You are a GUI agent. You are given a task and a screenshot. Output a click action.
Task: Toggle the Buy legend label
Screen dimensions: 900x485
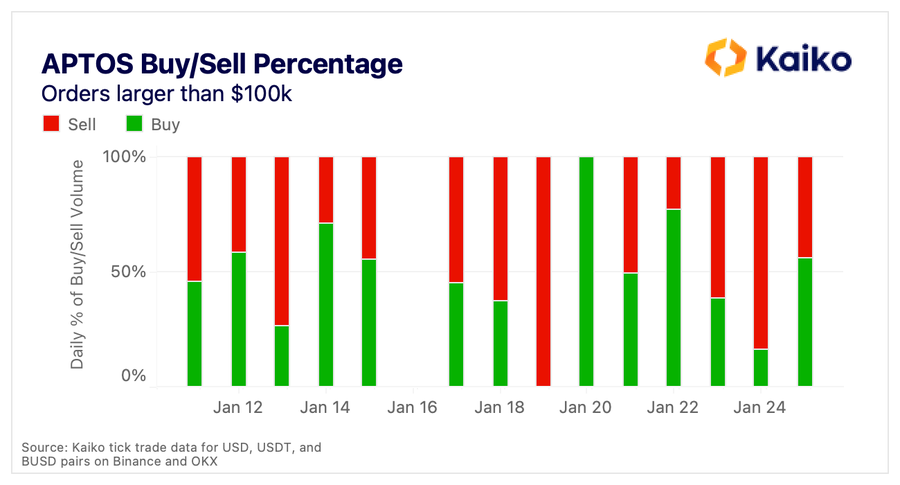pyautogui.click(x=165, y=125)
